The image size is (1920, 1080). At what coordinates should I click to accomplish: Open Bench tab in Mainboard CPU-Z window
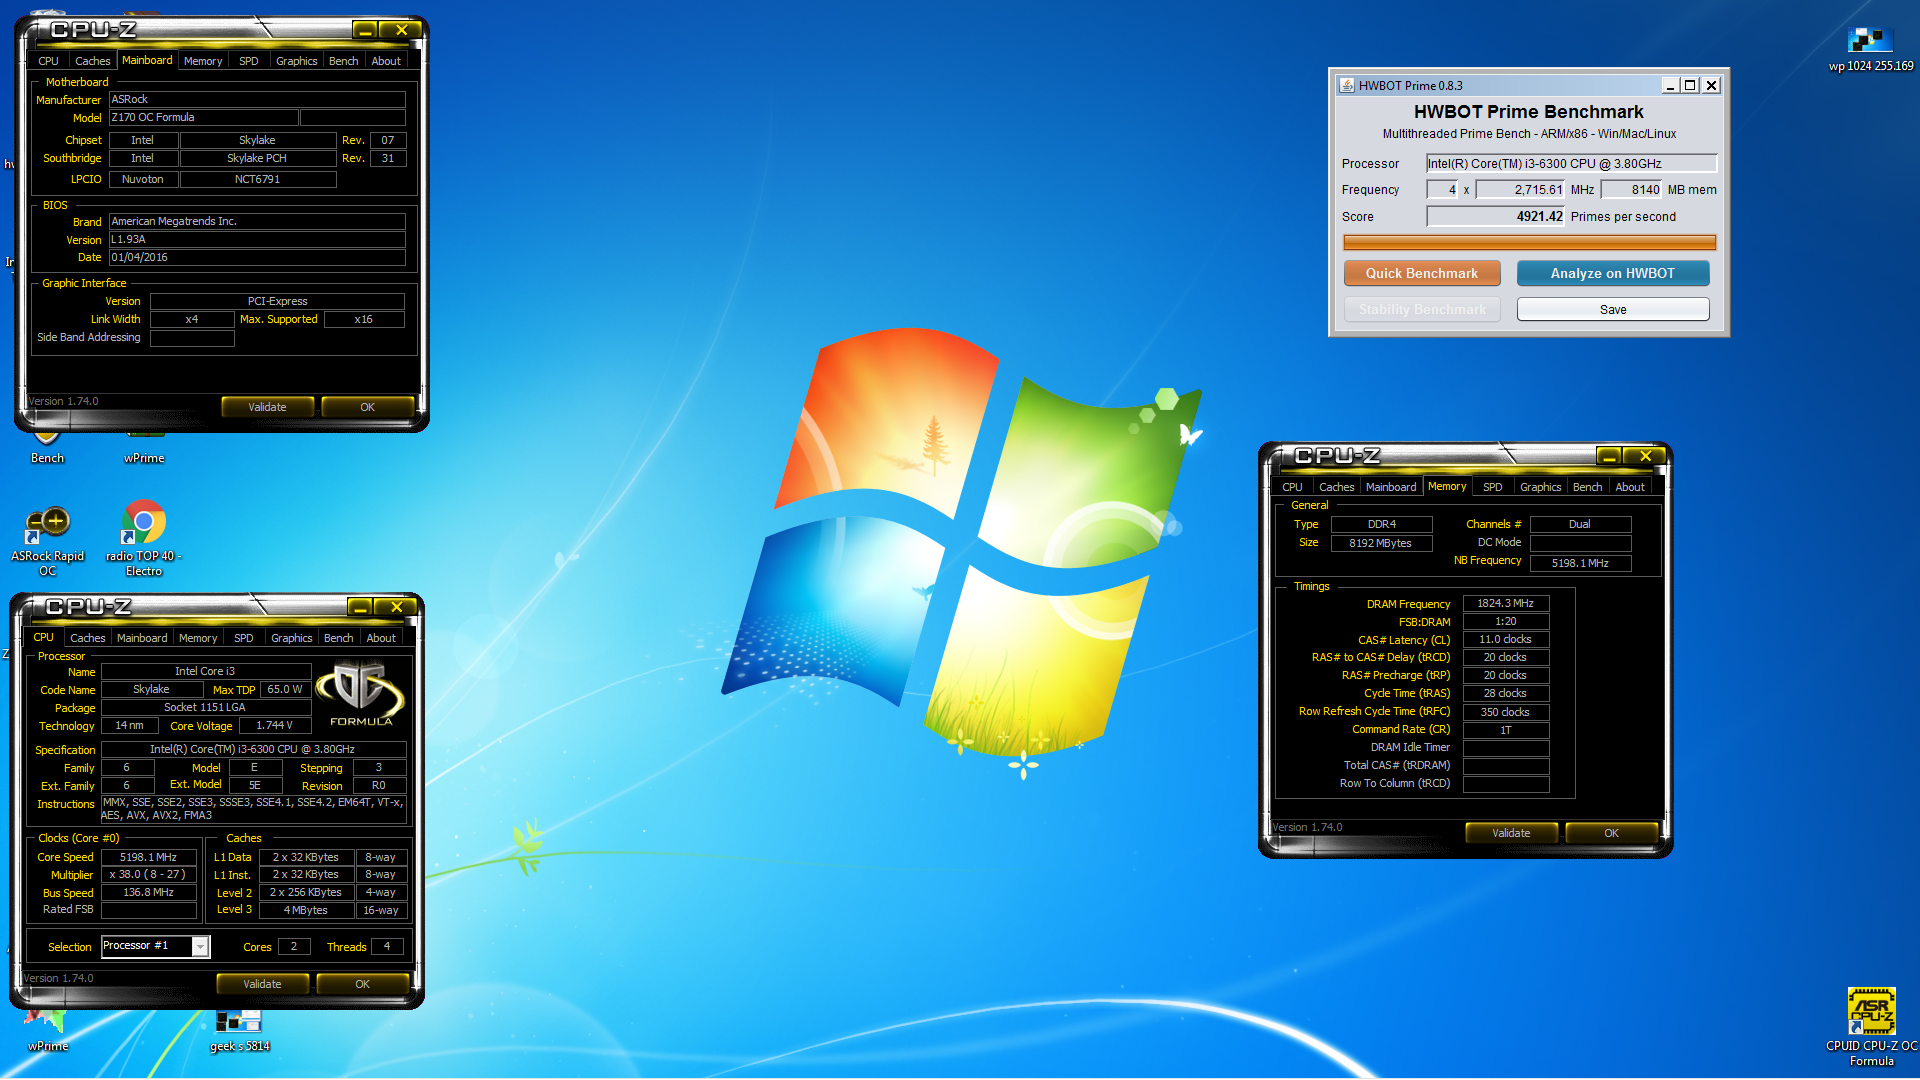tap(343, 61)
